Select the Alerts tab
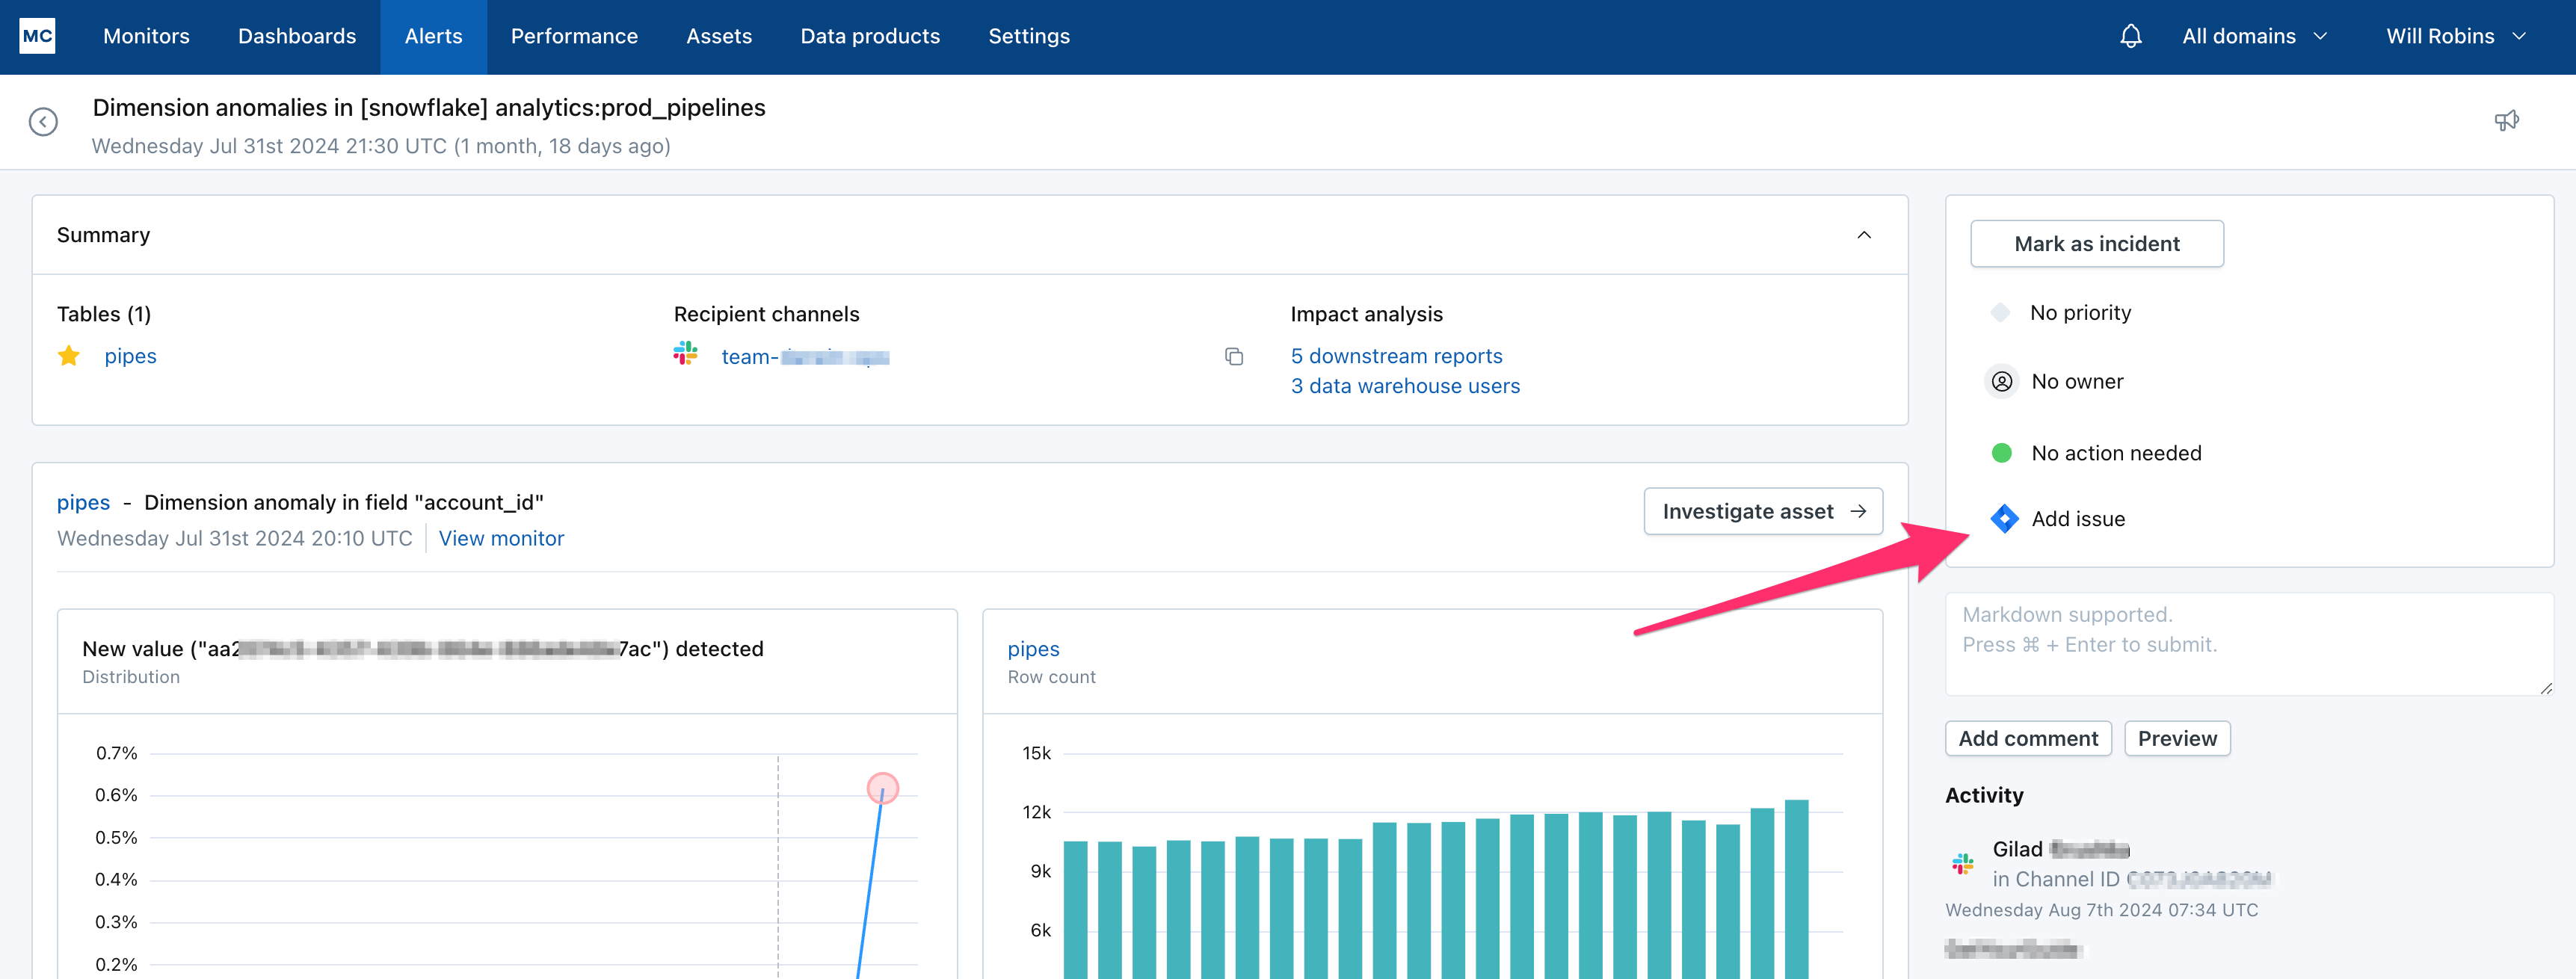 pyautogui.click(x=434, y=37)
